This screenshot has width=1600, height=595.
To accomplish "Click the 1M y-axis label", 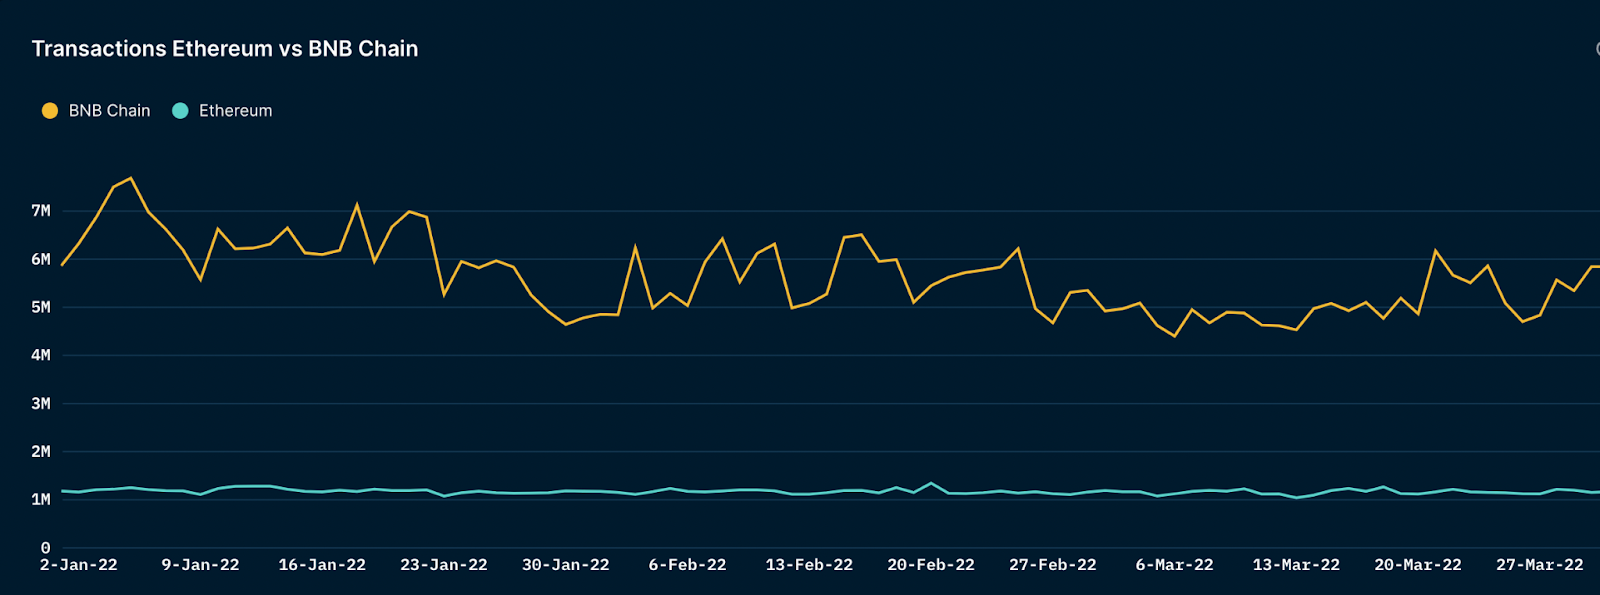I will (41, 499).
